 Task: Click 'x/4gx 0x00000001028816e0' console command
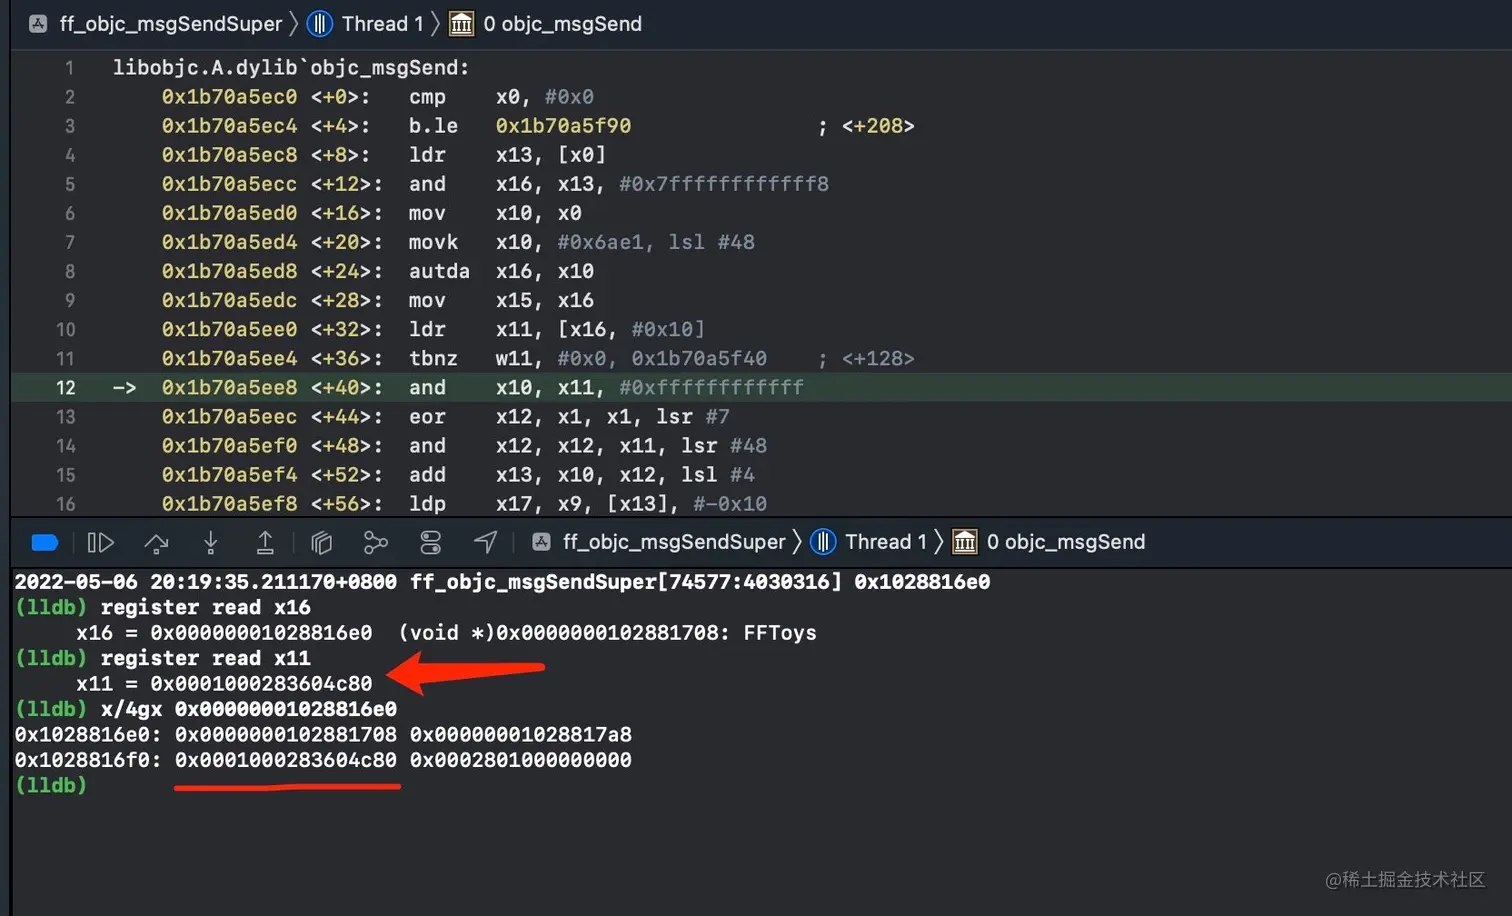(x=249, y=710)
